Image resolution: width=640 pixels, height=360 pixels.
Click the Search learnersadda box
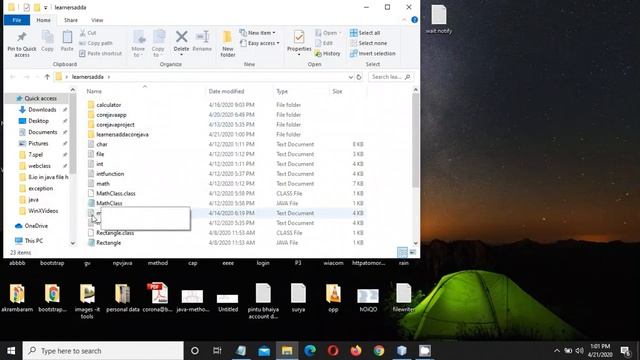[391, 77]
